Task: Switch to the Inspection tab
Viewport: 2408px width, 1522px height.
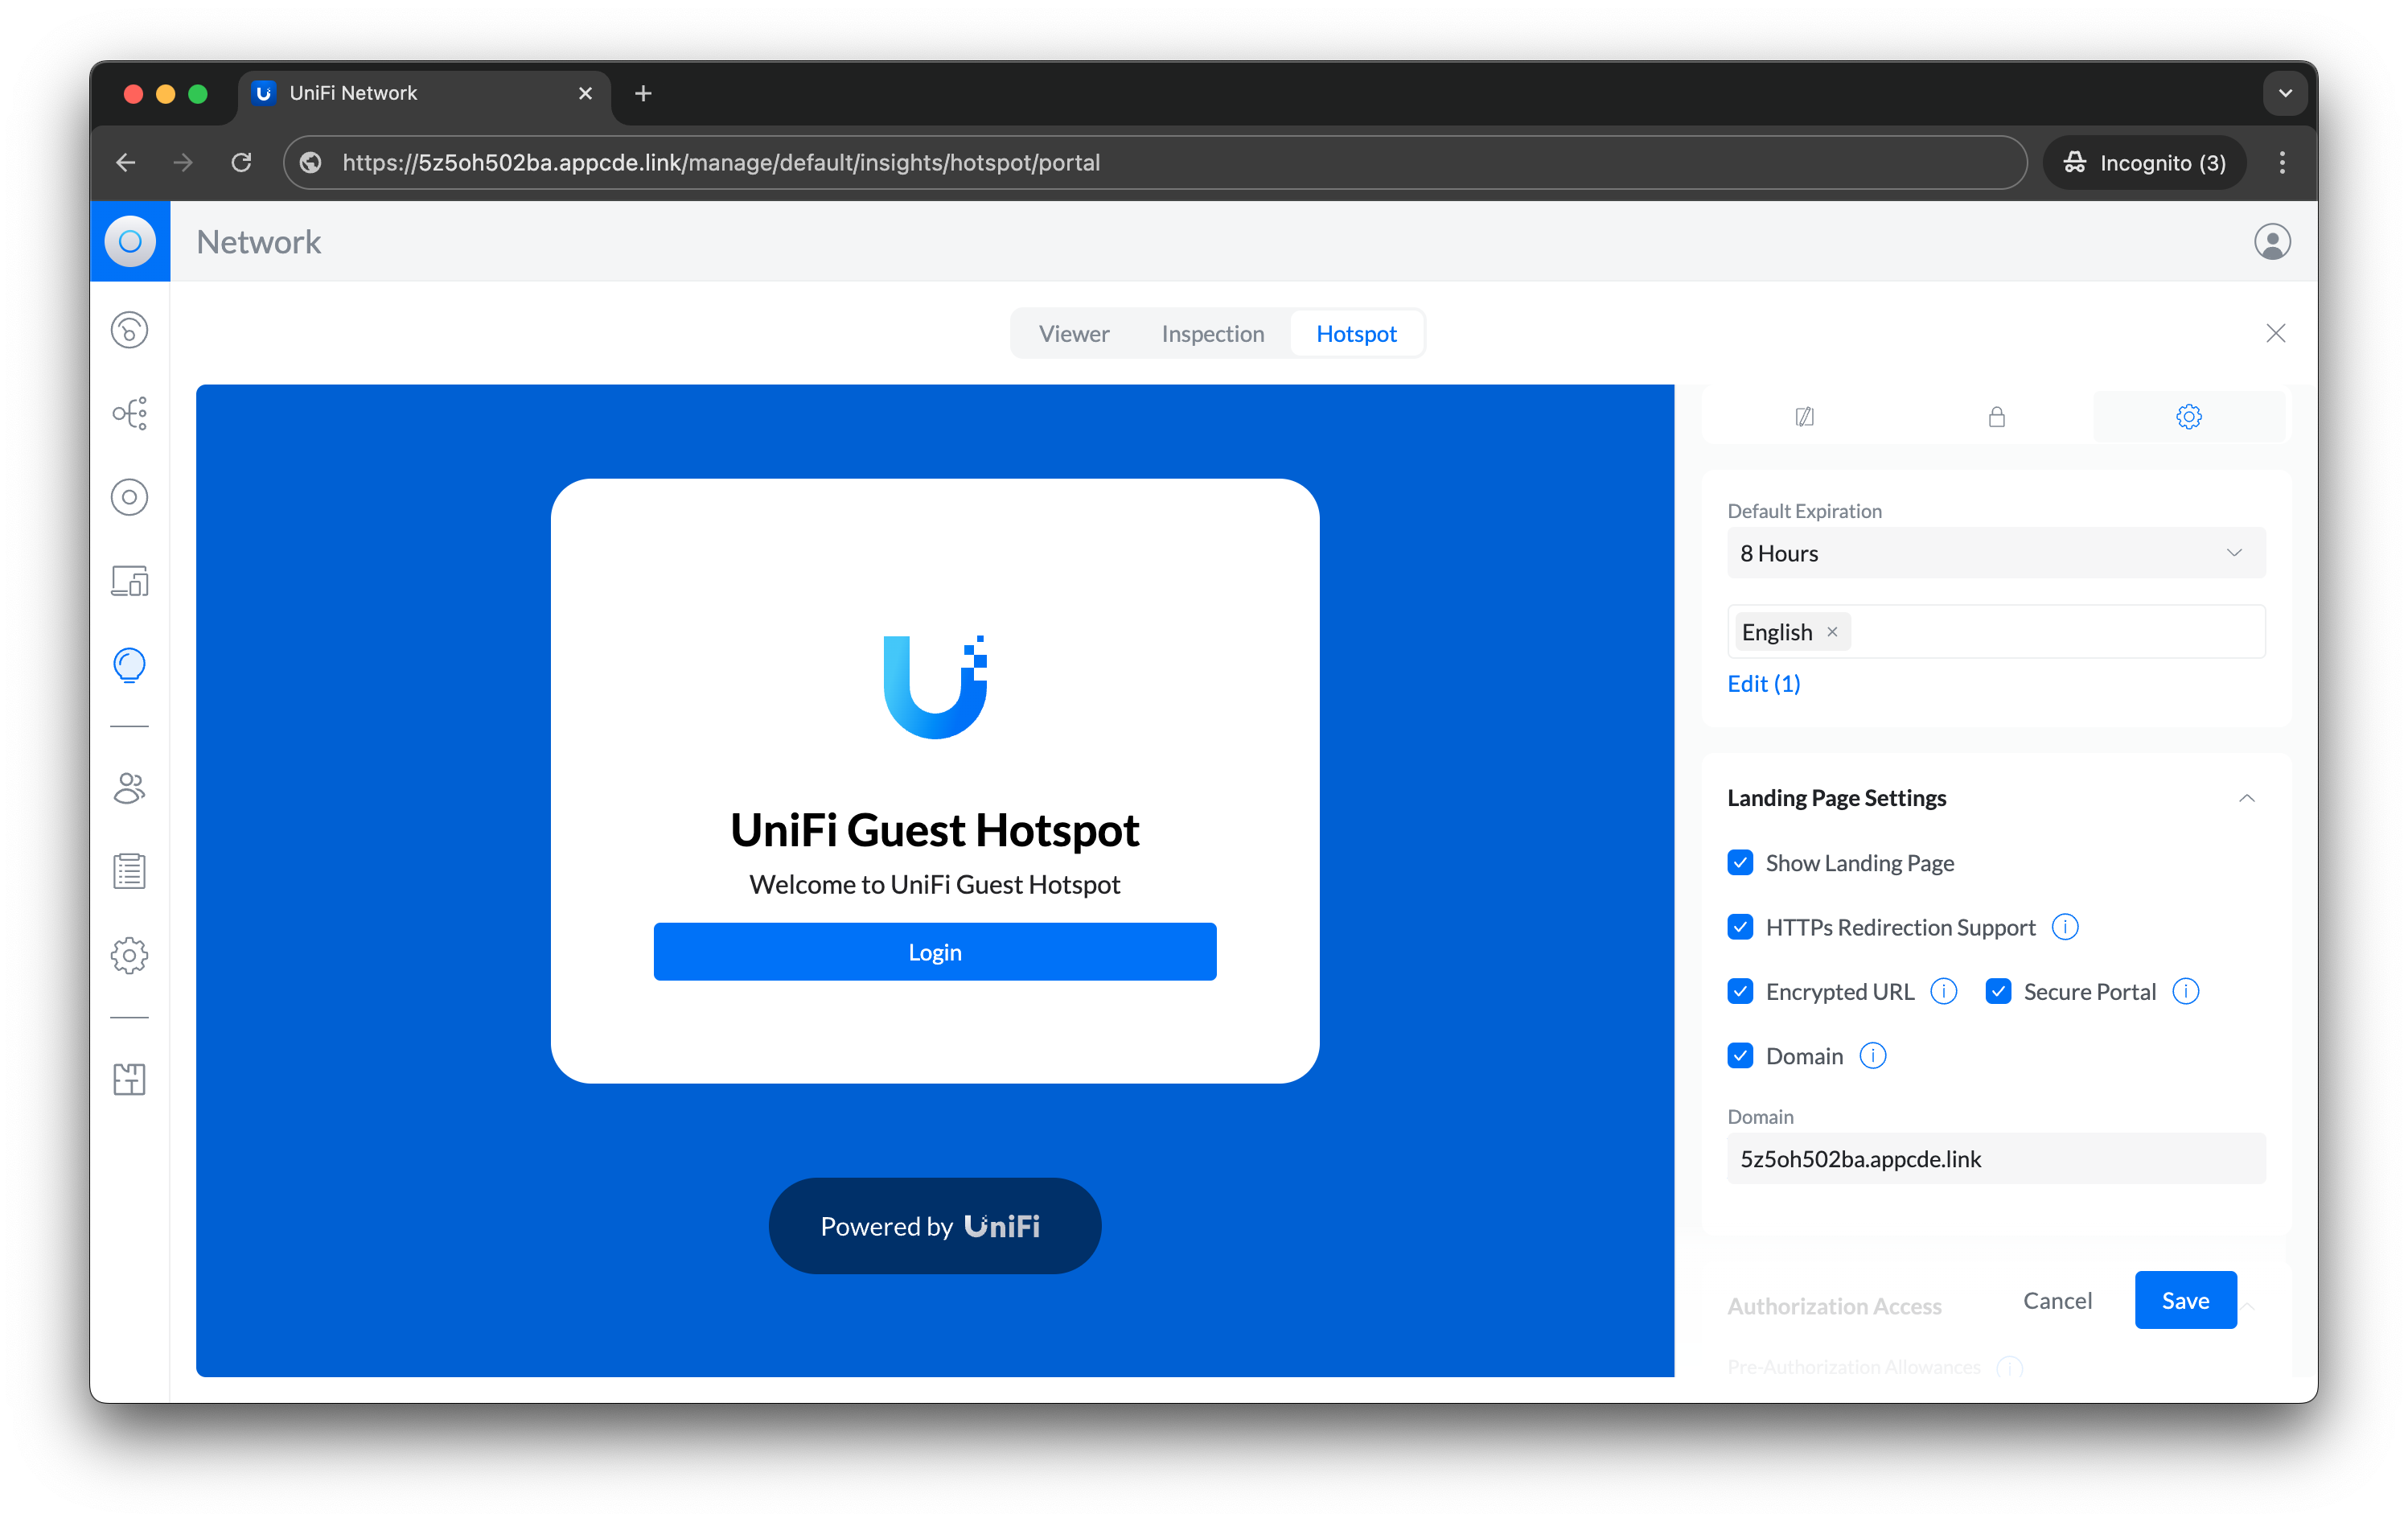Action: (1213, 333)
